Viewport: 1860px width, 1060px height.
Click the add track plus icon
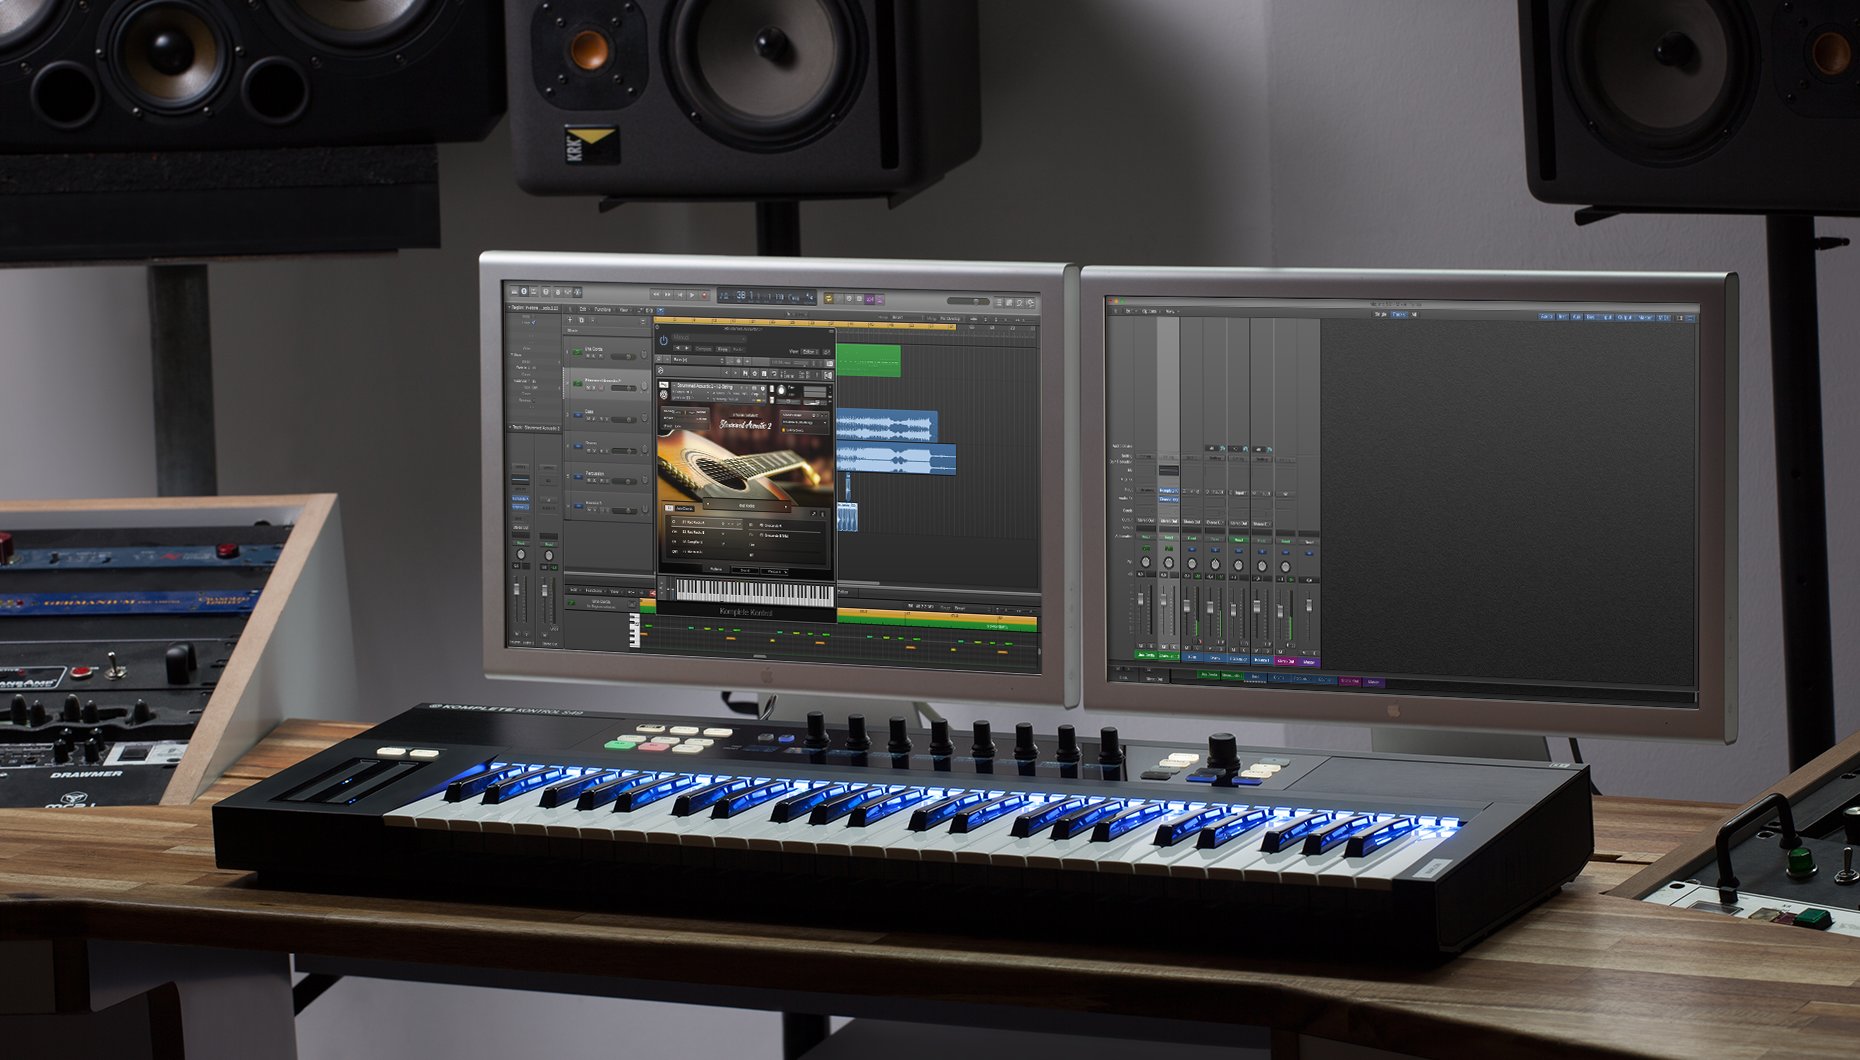(571, 320)
